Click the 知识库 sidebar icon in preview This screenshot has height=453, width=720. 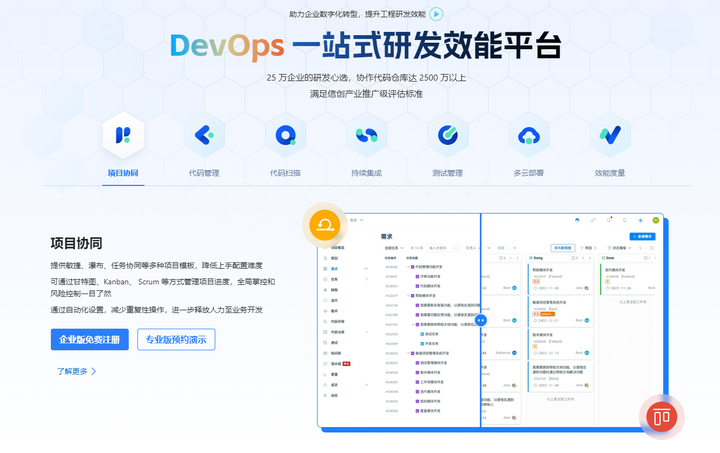(326, 353)
